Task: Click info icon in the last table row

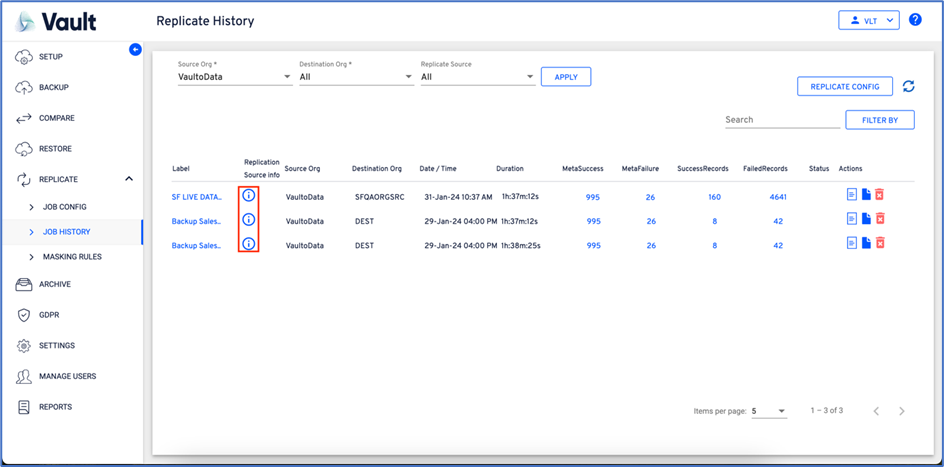Action: pos(249,244)
